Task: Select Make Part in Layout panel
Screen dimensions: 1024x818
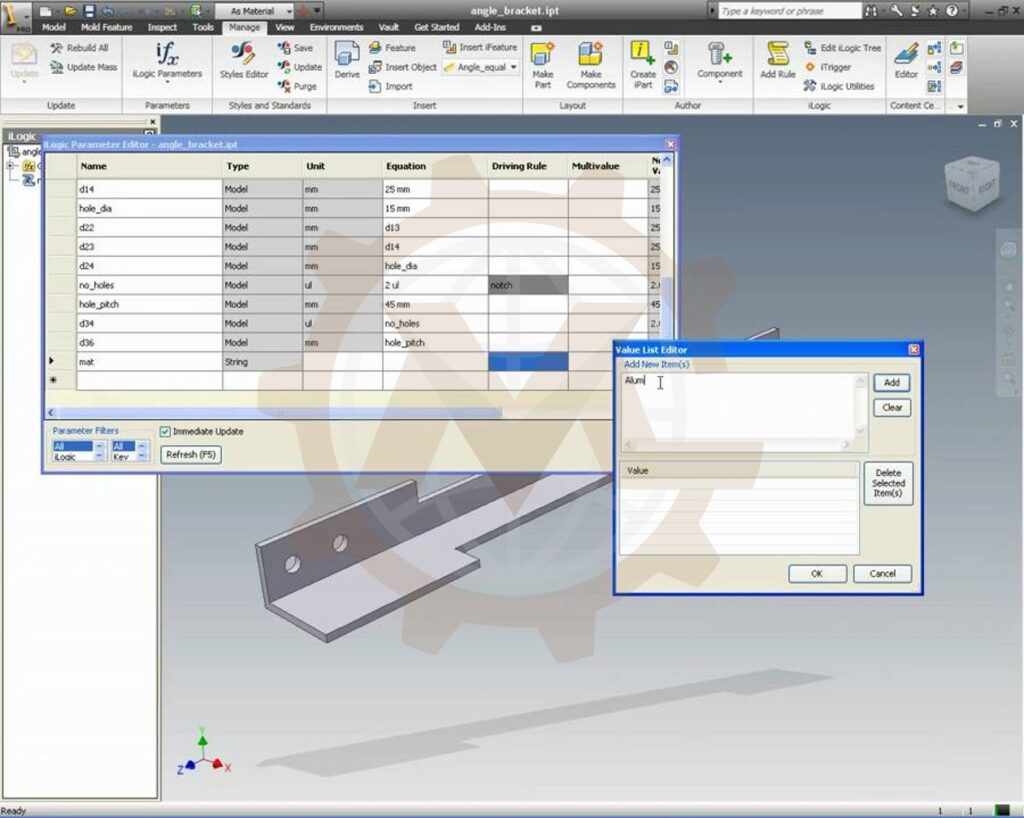Action: tap(542, 65)
